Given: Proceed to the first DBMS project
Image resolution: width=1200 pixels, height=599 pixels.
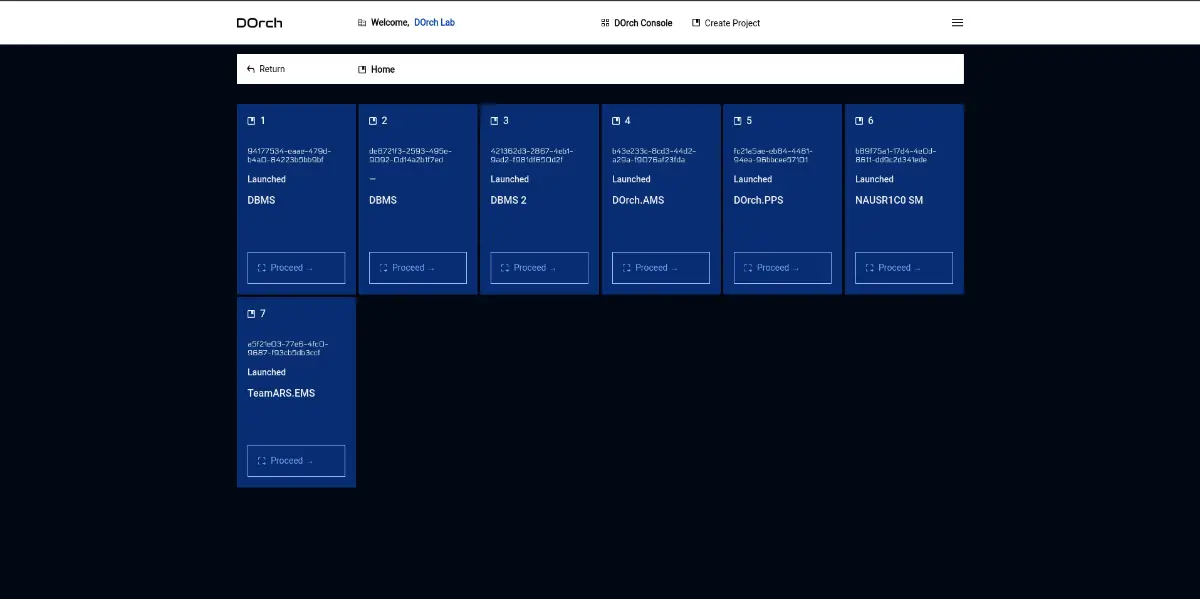Looking at the screenshot, I should tap(296, 268).
